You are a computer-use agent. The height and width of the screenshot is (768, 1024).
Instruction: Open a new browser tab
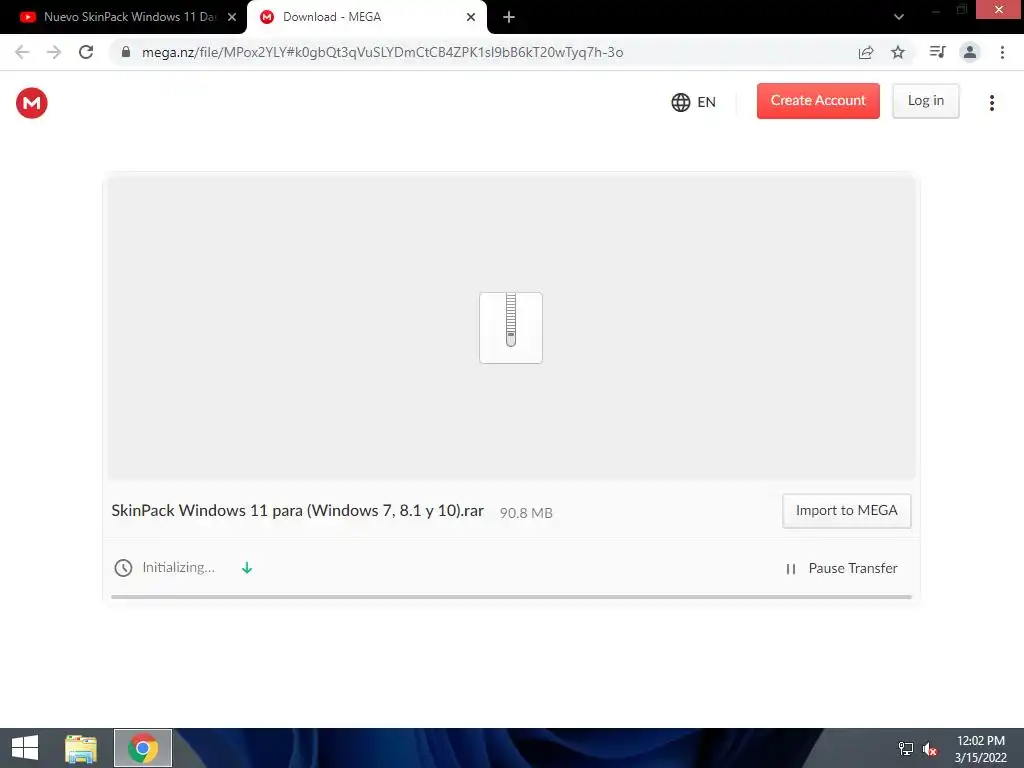click(x=509, y=17)
